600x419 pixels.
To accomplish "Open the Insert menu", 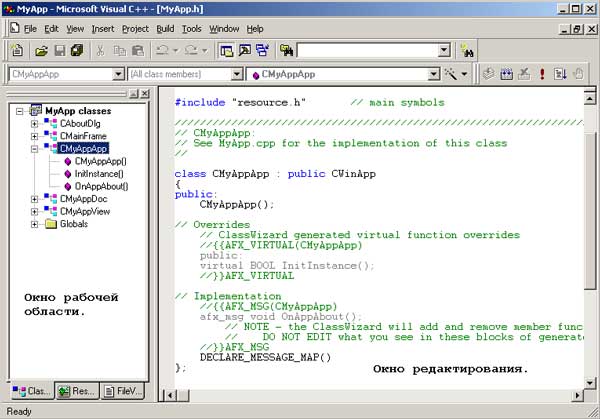I will coord(103,29).
